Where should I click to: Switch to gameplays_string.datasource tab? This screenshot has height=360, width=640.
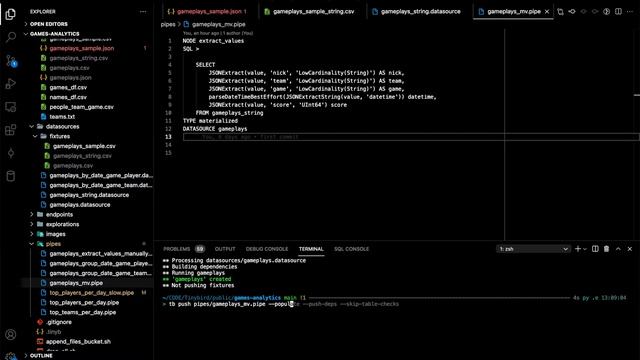point(420,12)
